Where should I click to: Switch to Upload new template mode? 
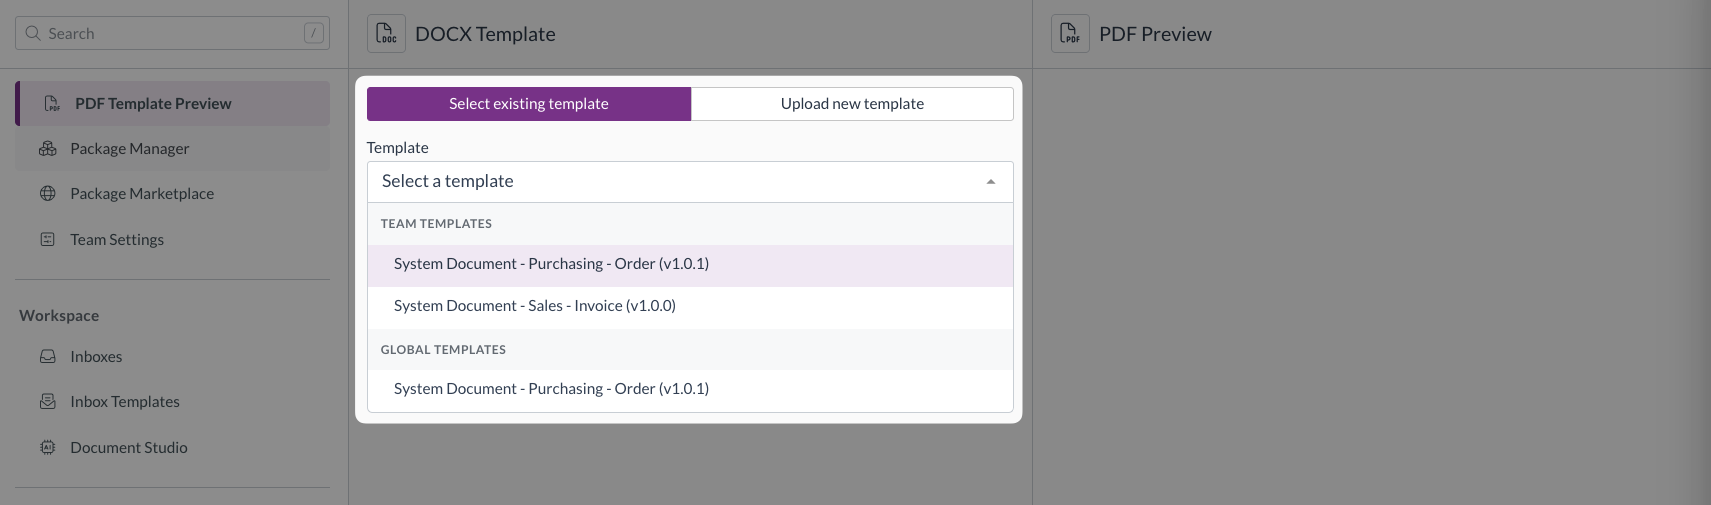(852, 104)
